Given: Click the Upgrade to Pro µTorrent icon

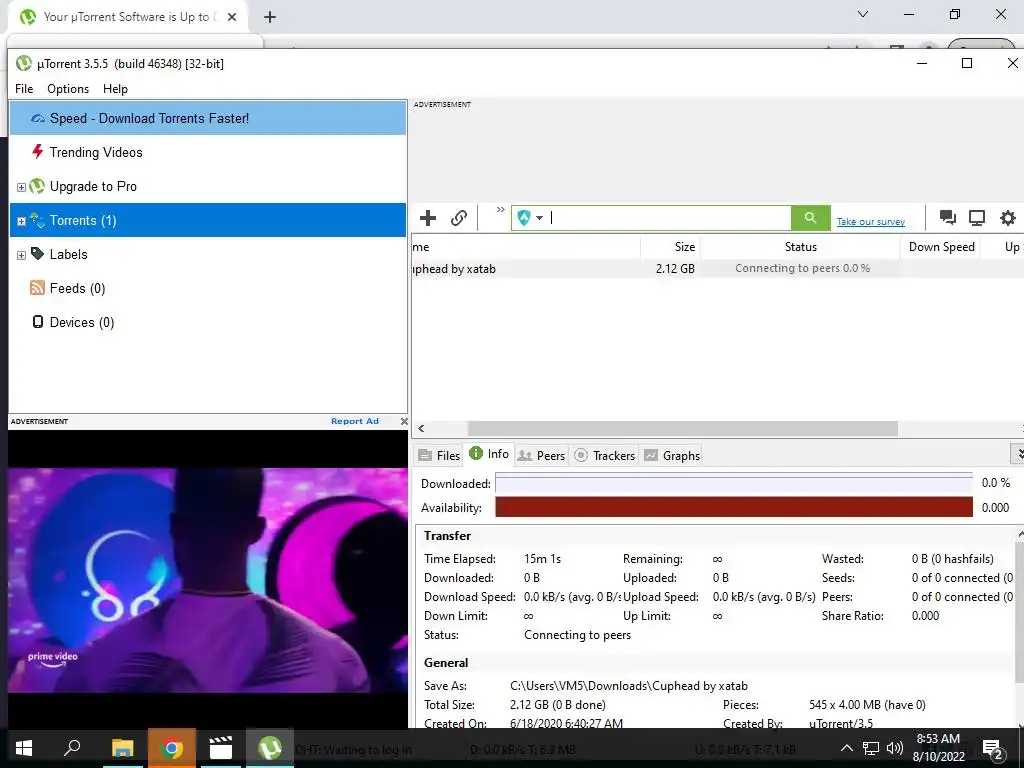Looking at the screenshot, I should tap(37, 186).
